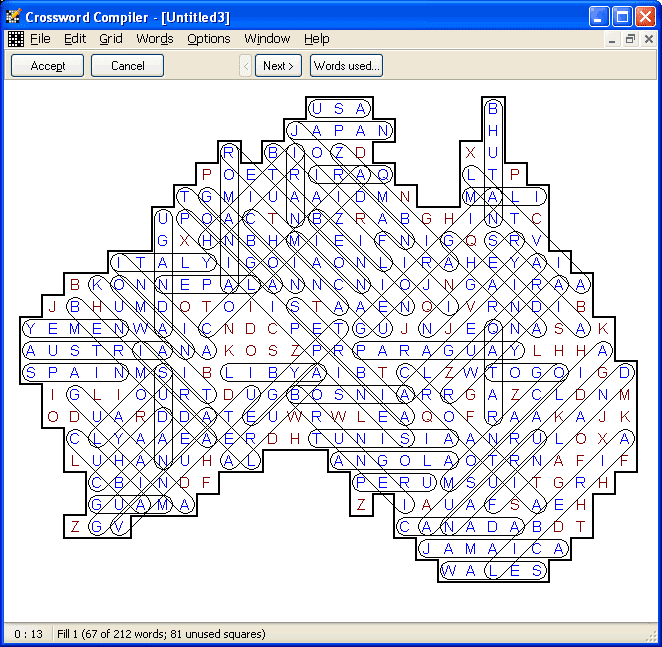662x647 pixels.
Task: Select the circled word SPAIN
Action: (75, 372)
